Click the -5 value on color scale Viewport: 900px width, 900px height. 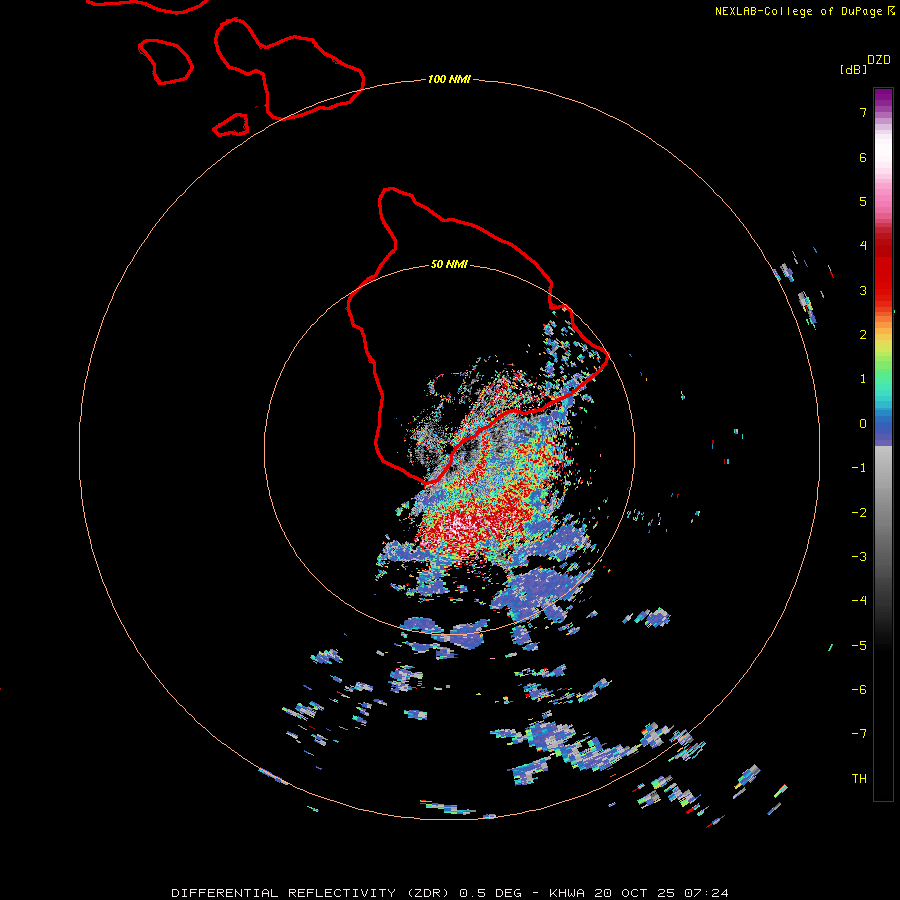click(x=859, y=646)
